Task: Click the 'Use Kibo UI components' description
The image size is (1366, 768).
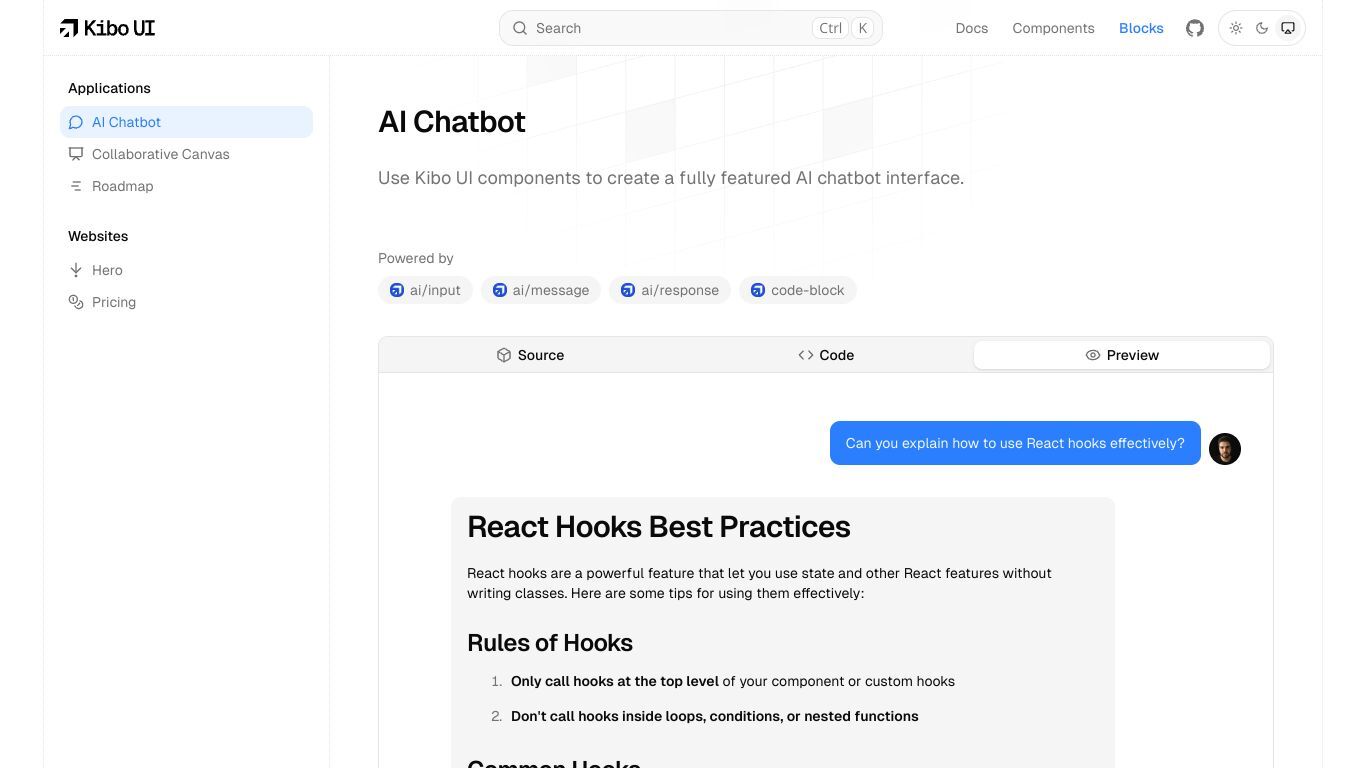Action: tap(671, 178)
